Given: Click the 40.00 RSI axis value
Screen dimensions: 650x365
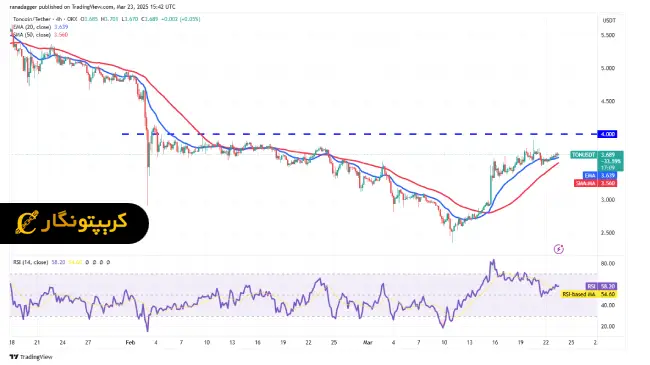Looking at the screenshot, I should pyautogui.click(x=608, y=305).
